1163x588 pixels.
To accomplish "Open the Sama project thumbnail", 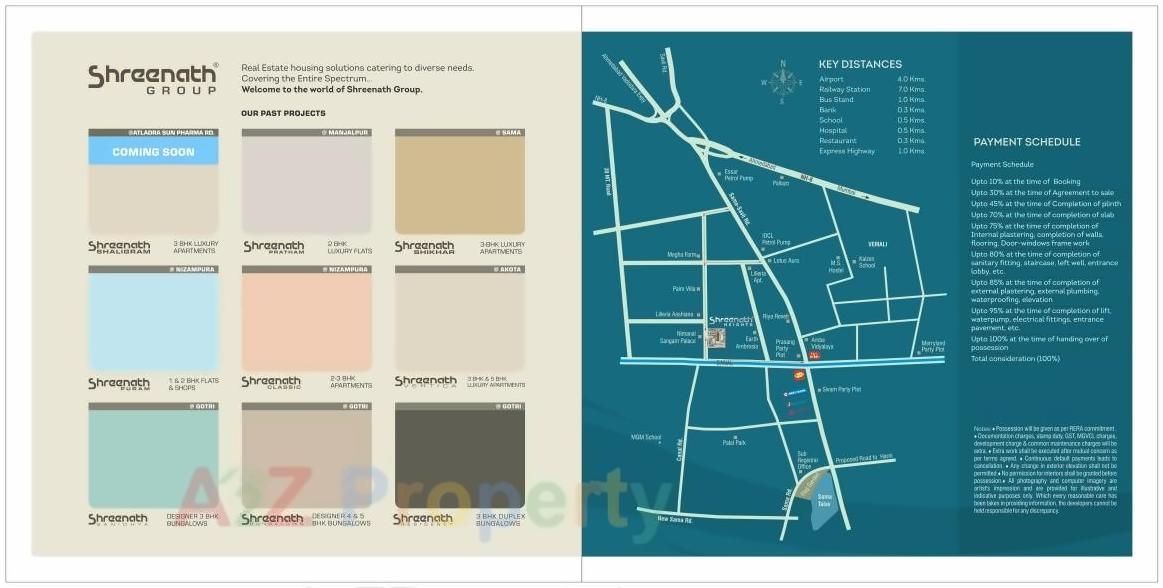I will tap(459, 185).
